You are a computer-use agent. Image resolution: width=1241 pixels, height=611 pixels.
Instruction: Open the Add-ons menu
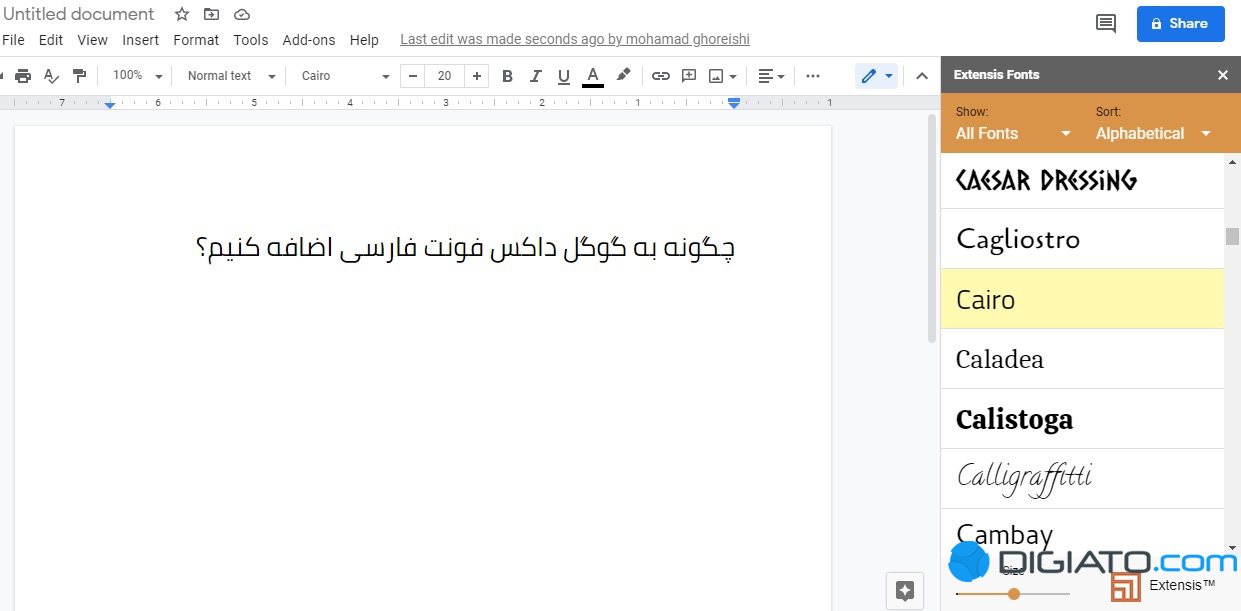tap(309, 40)
